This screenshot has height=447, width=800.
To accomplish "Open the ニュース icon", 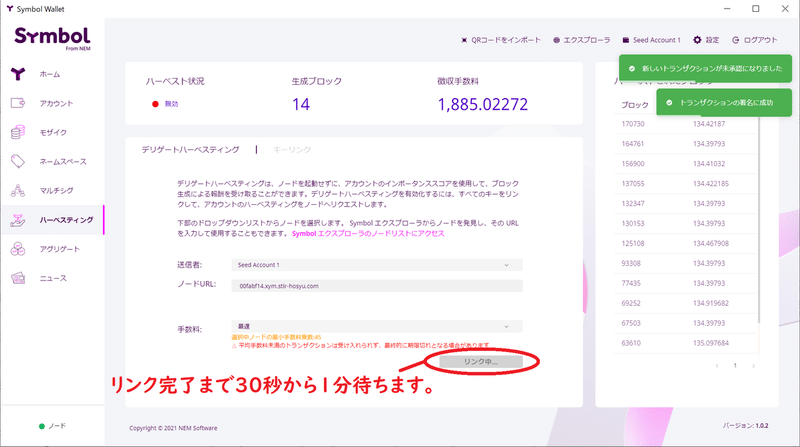I will (x=18, y=278).
